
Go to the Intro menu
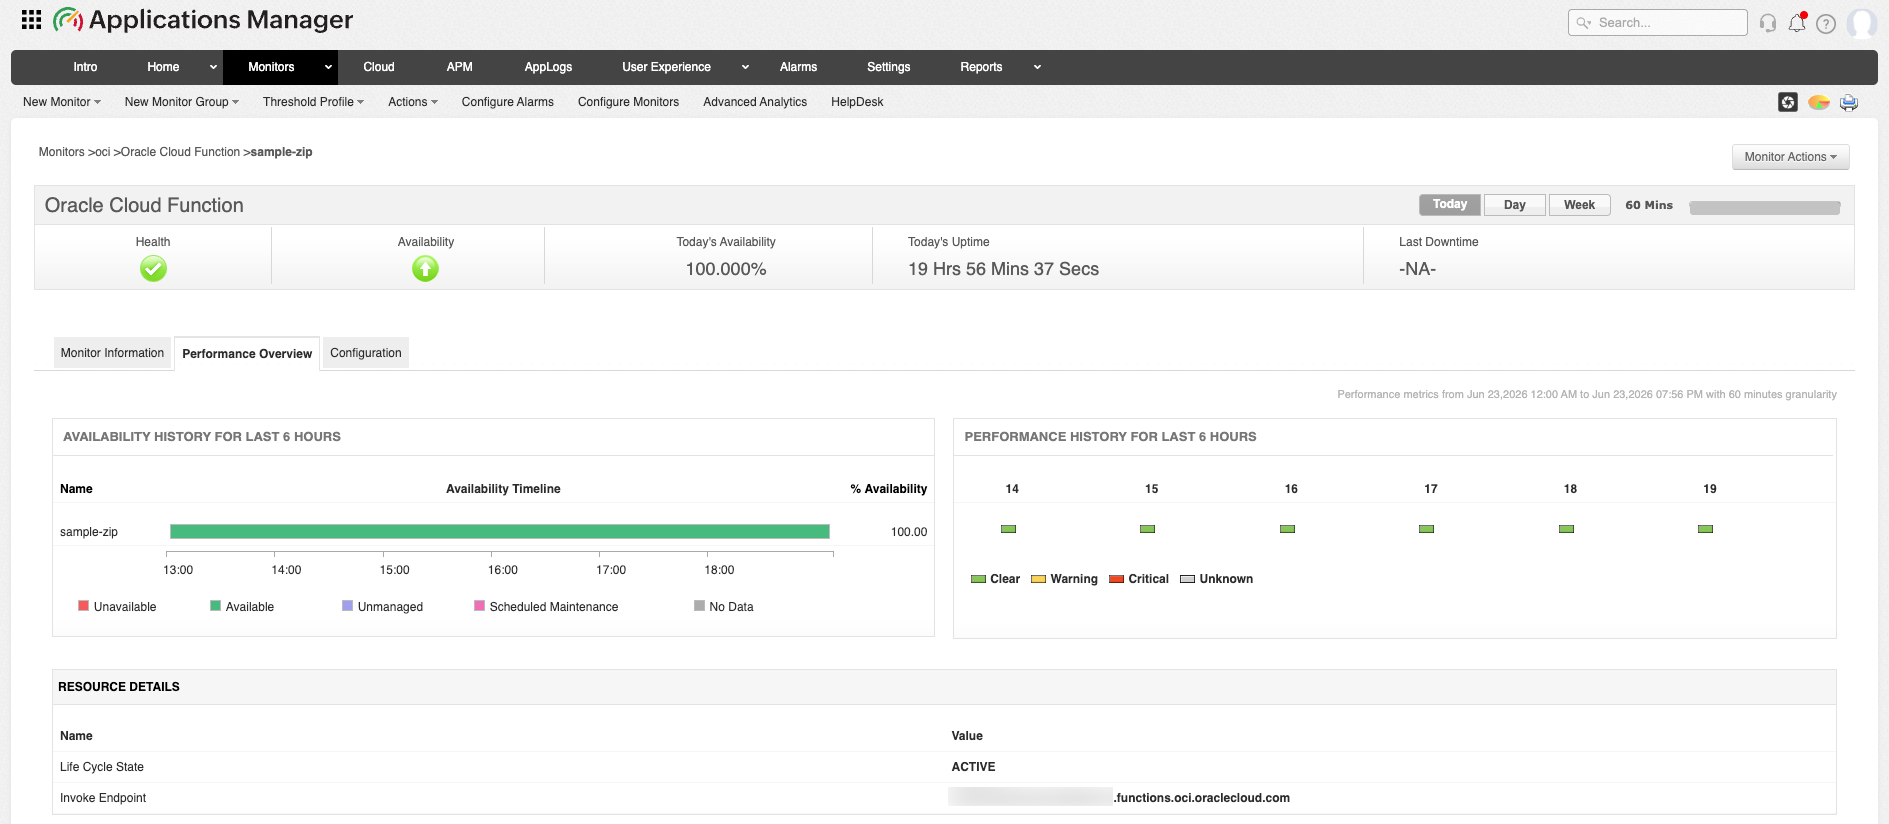coord(85,67)
